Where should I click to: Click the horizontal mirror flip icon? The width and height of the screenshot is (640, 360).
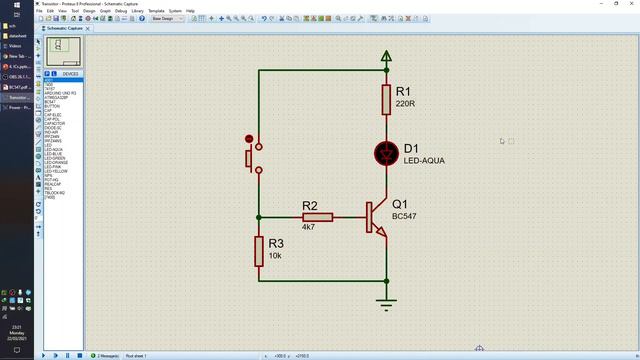click(38, 227)
